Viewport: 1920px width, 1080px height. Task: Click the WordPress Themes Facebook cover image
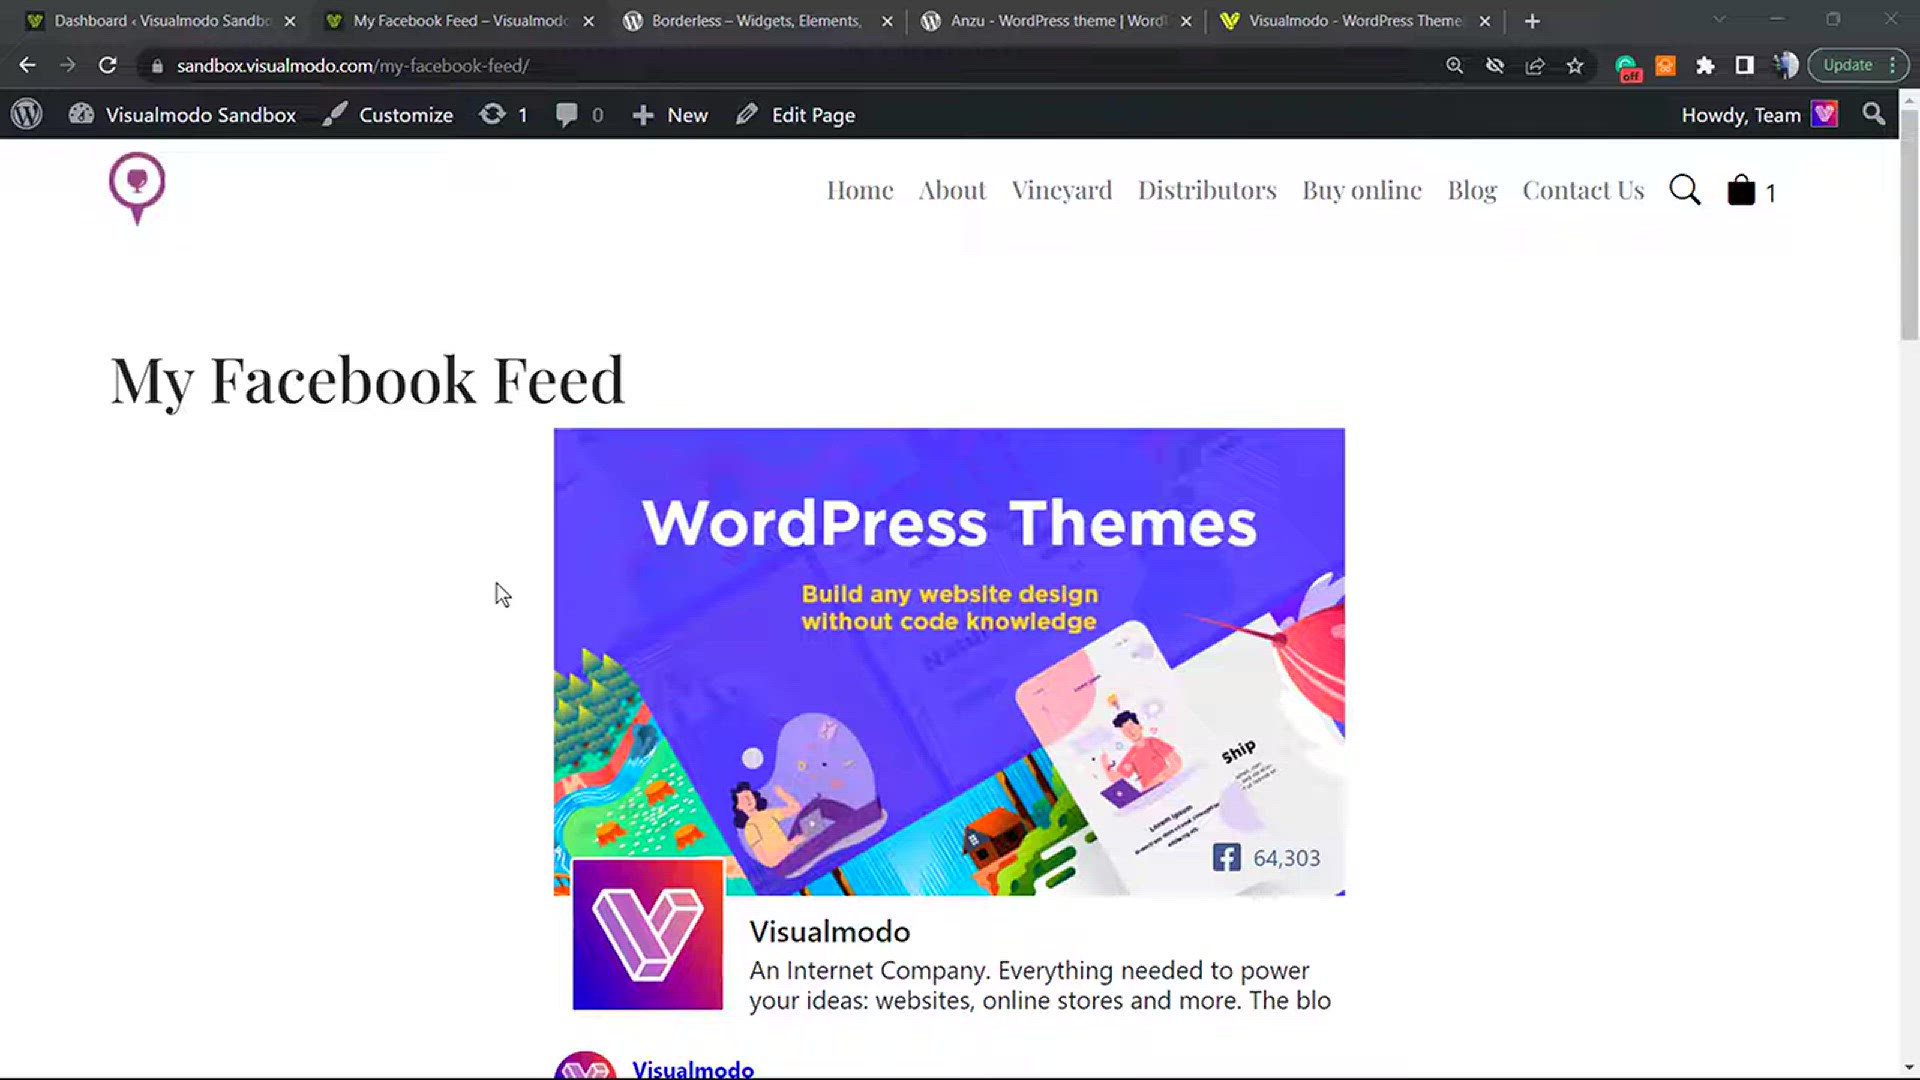[x=949, y=661]
